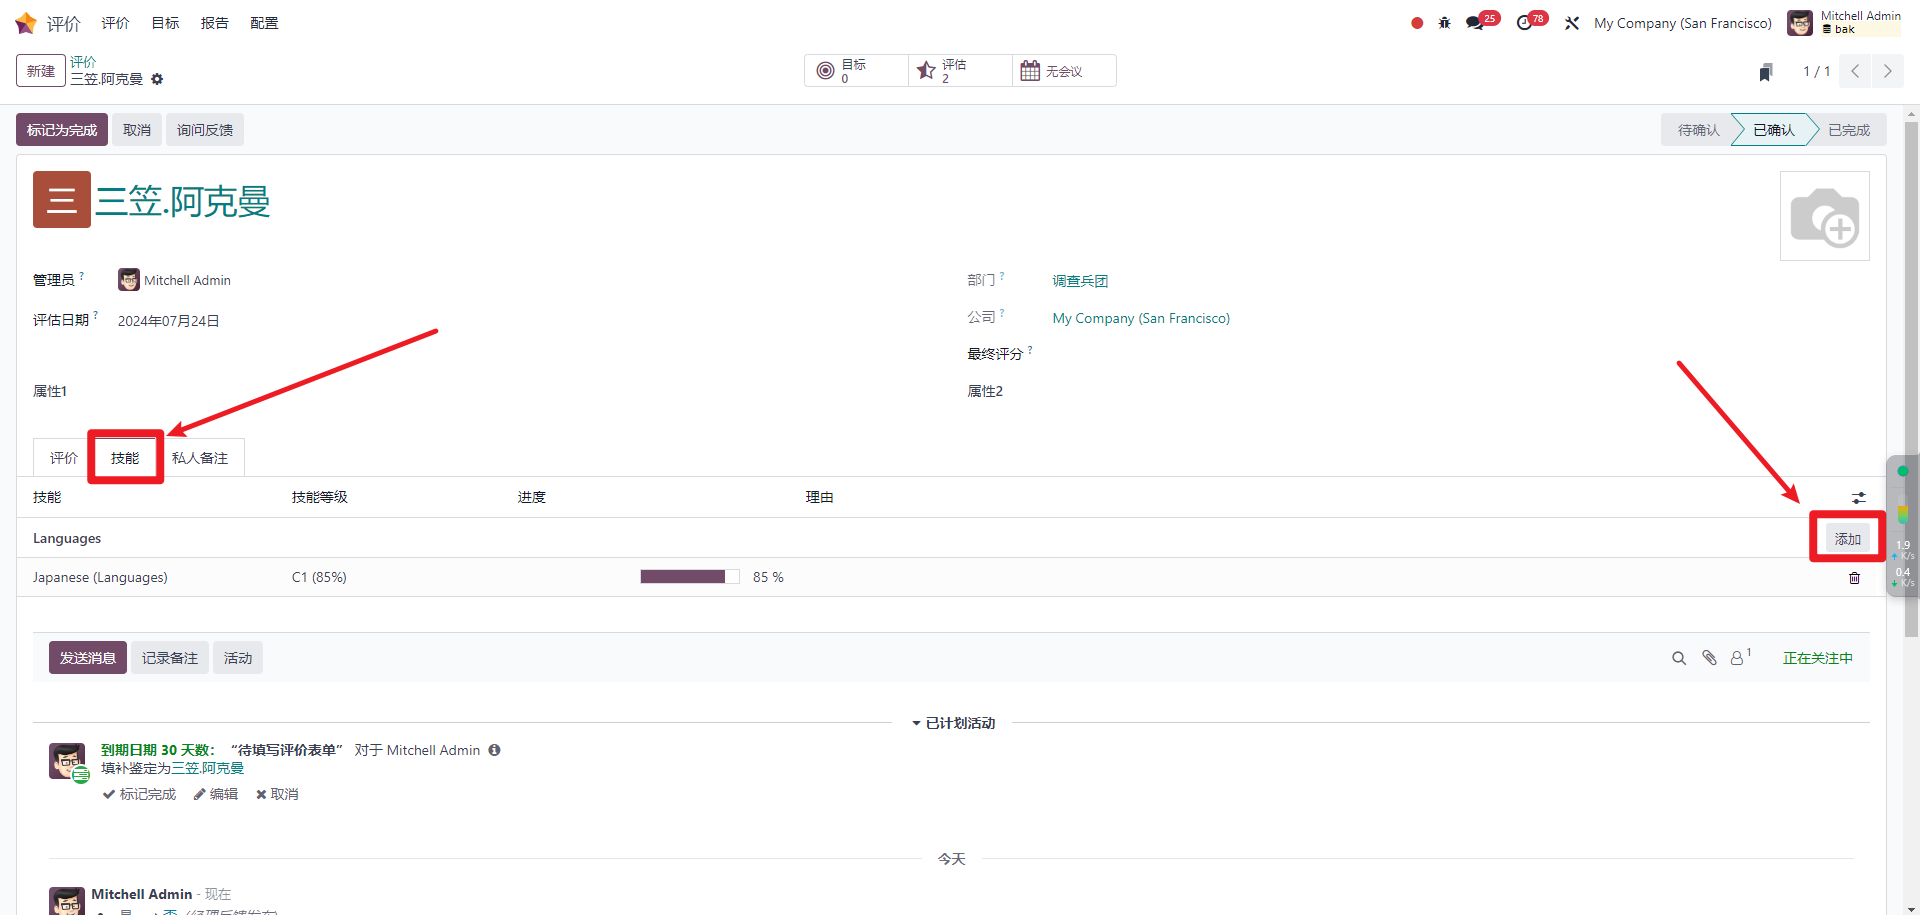
Task: Click the Japanese skill progress bar
Action: (x=689, y=577)
